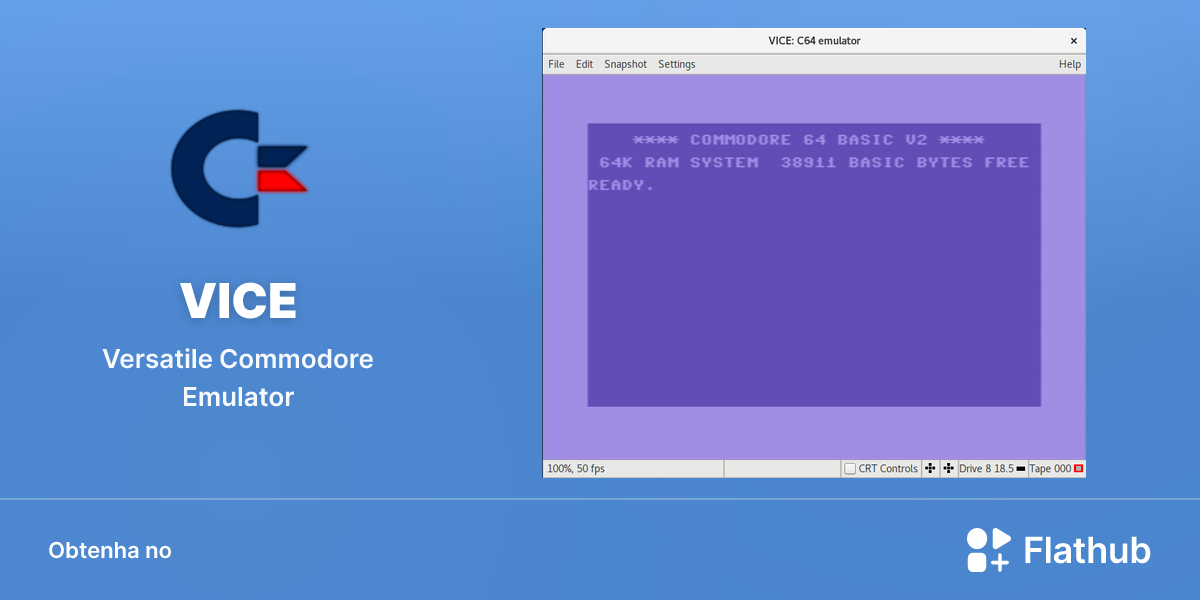Open the Snapshot menu

(x=625, y=64)
